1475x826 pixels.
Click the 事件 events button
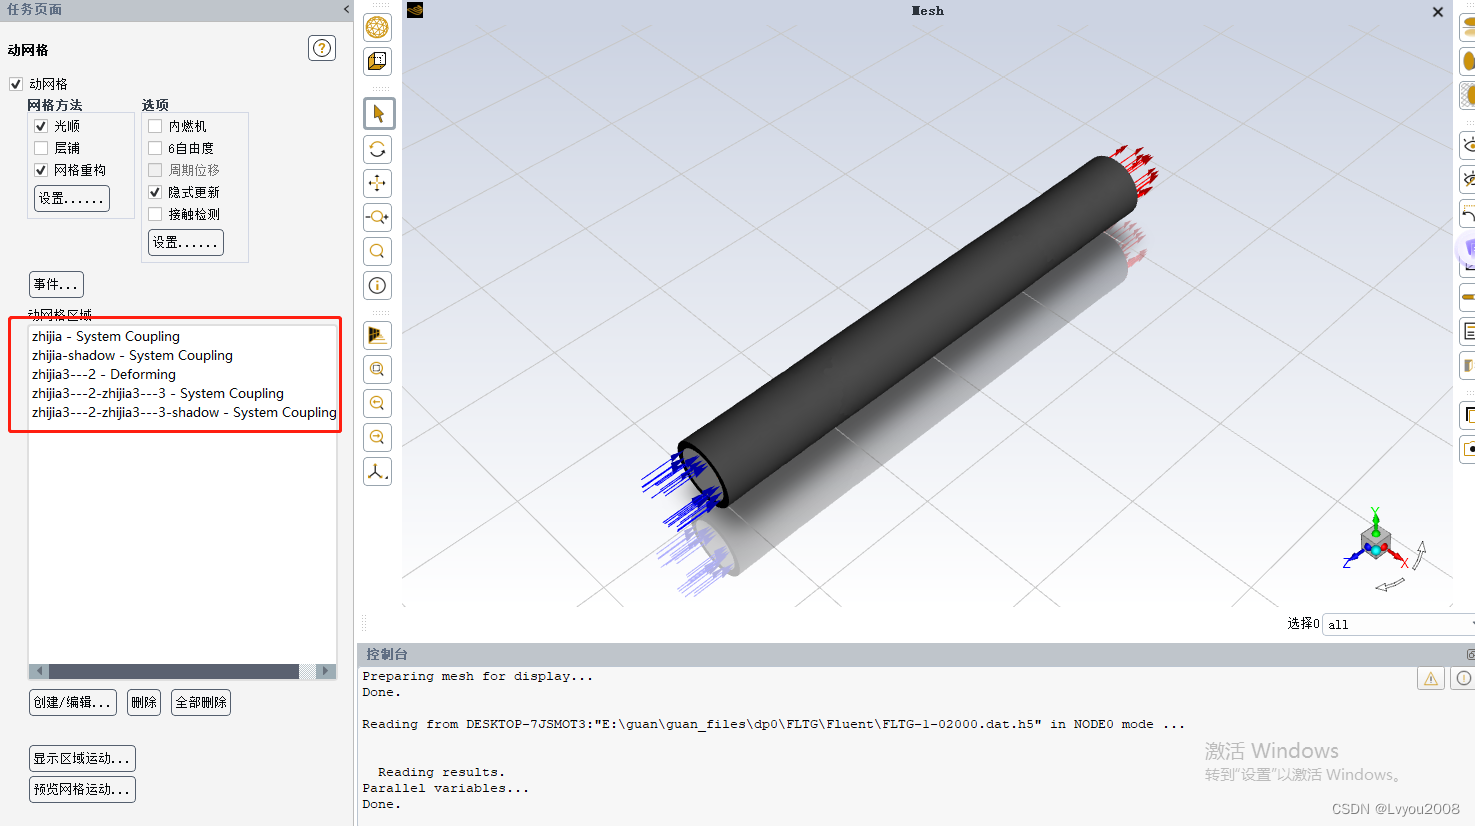point(56,284)
